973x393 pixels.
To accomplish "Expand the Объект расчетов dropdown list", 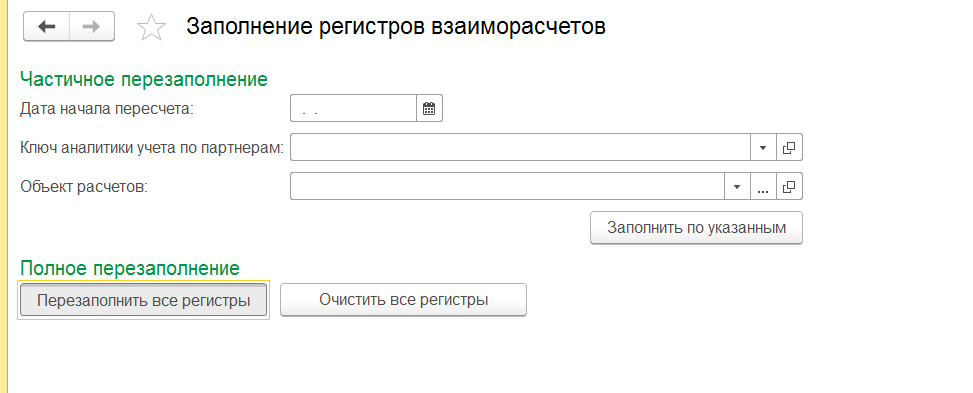I will [x=737, y=186].
